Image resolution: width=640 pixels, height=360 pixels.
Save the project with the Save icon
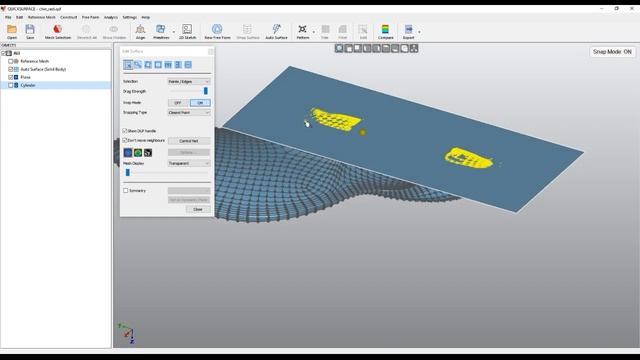pos(30,31)
